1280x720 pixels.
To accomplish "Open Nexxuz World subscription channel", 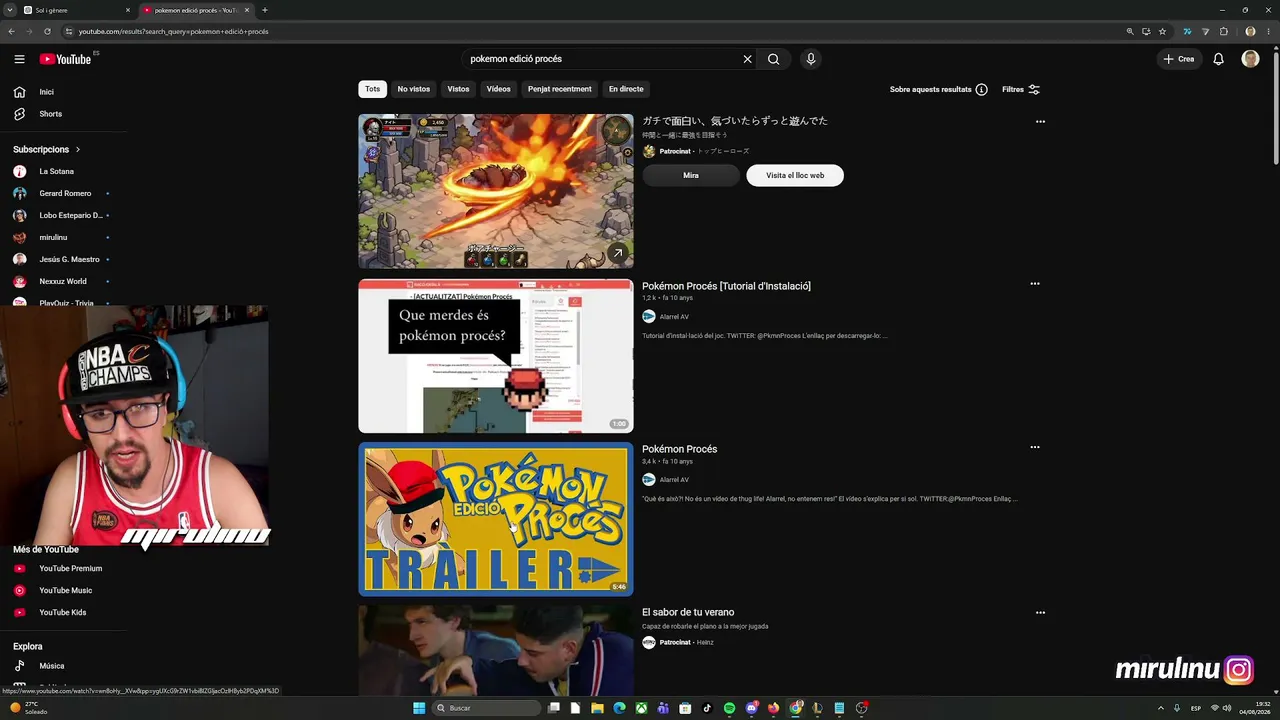I will coord(63,281).
